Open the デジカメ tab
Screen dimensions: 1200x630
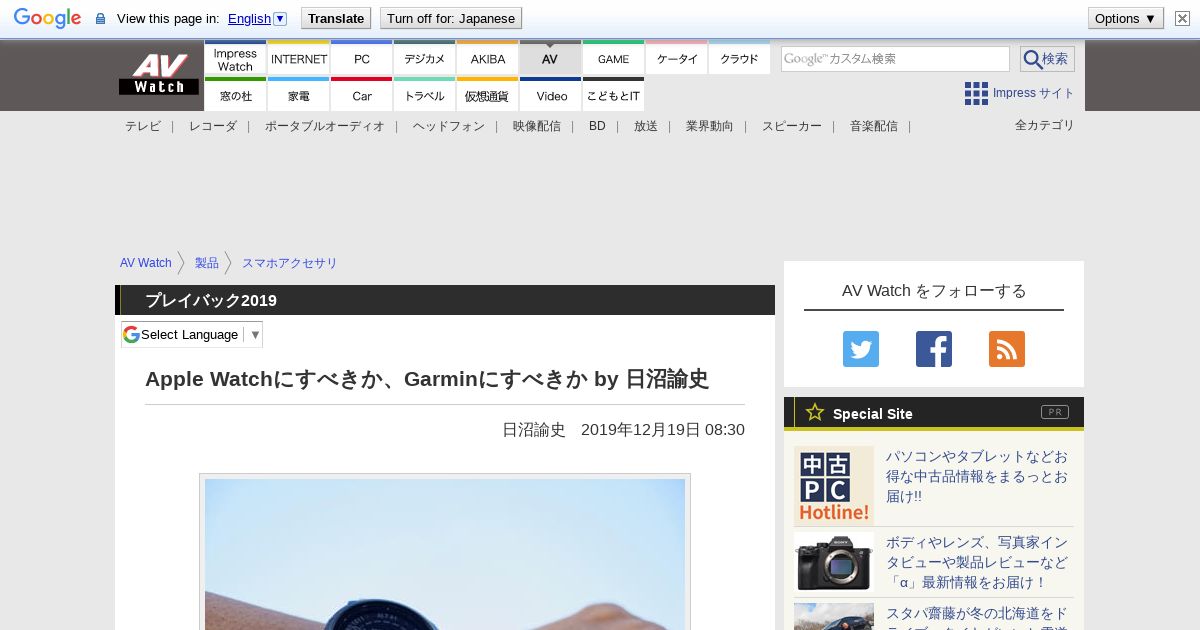pos(425,59)
